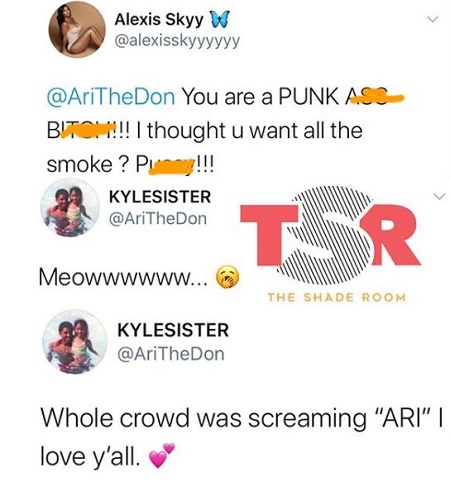Open the tweet text 'I thought u want all the smoke'
The height and width of the screenshot is (491, 450).
[204, 147]
